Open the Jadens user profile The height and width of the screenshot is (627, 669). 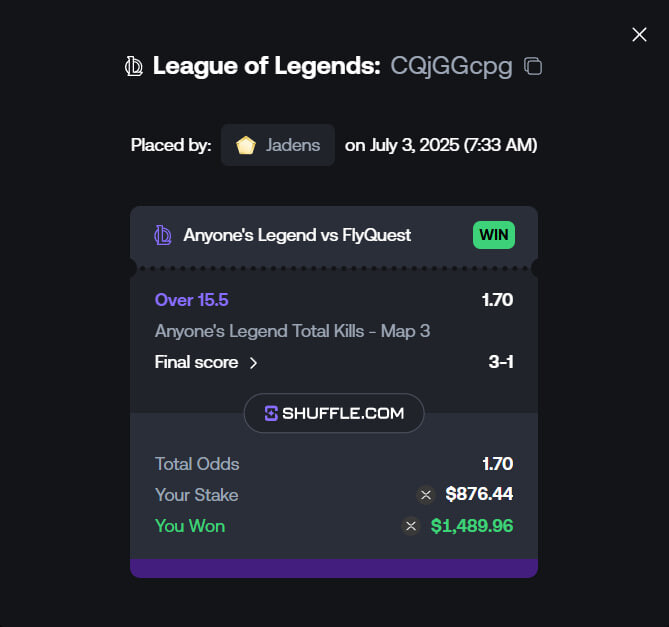click(278, 145)
